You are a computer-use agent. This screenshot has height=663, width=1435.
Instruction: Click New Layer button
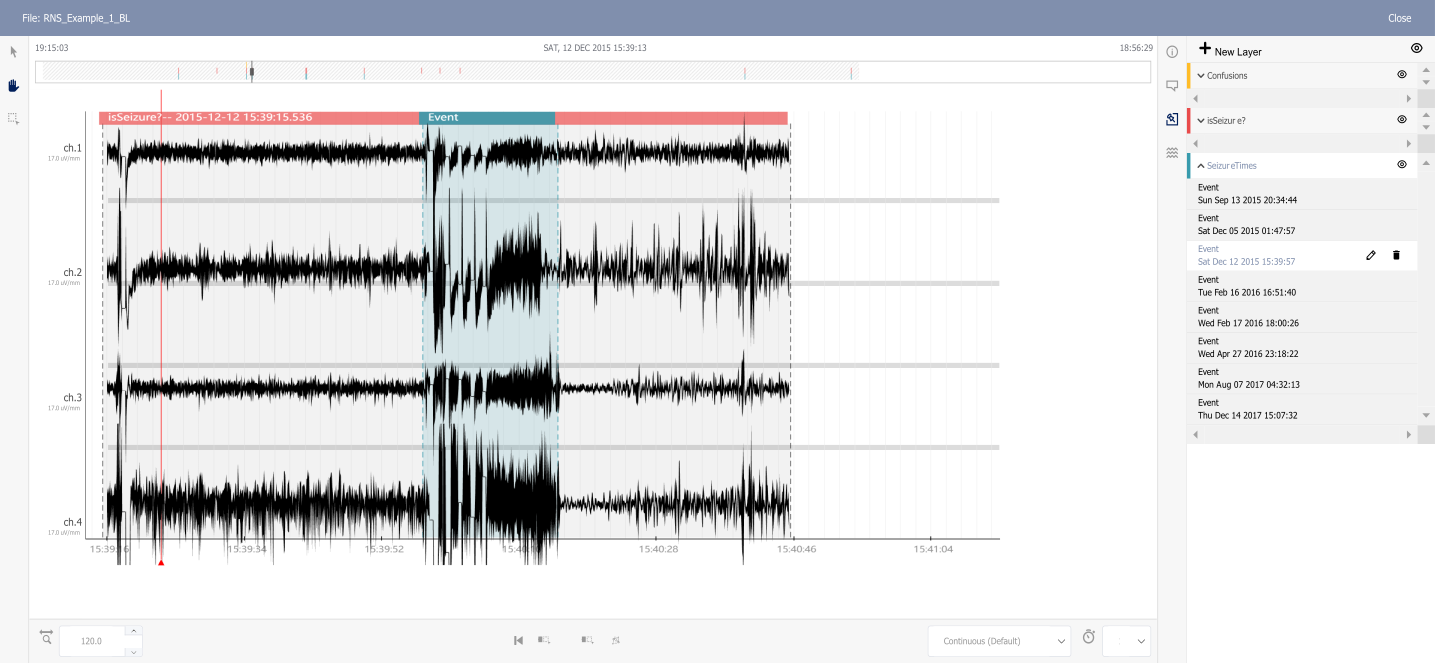[x=1230, y=50]
